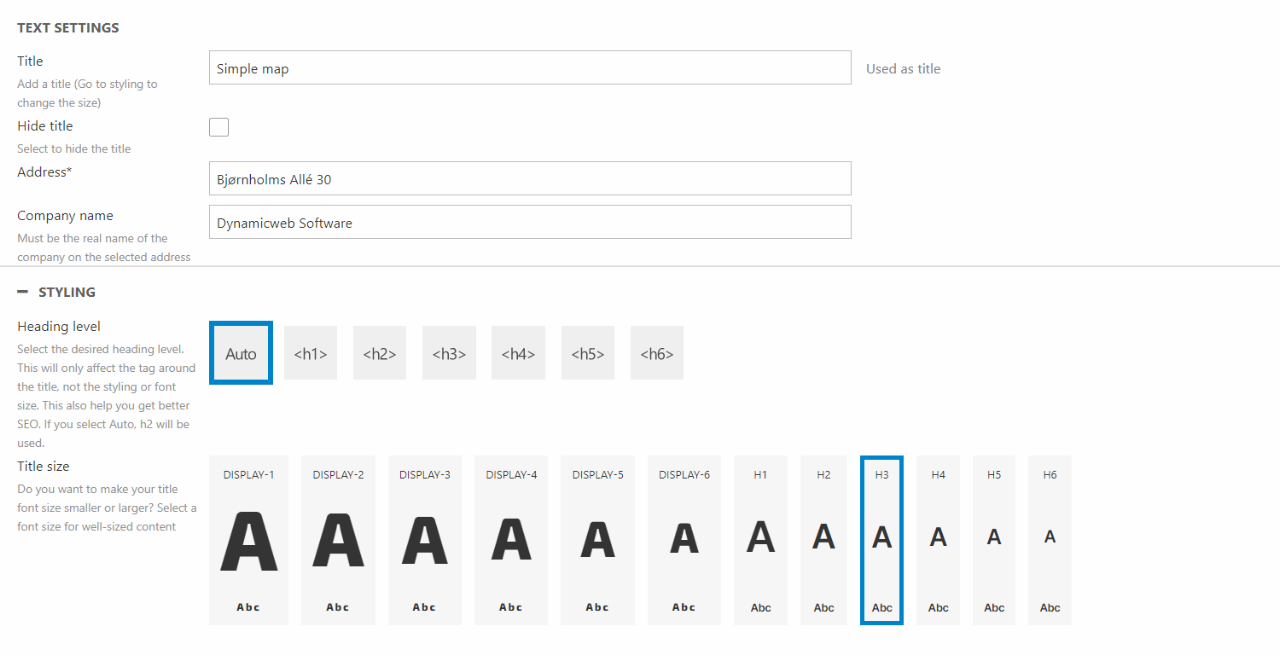1280x656 pixels.
Task: Select the H1 title size tile
Action: (760, 540)
